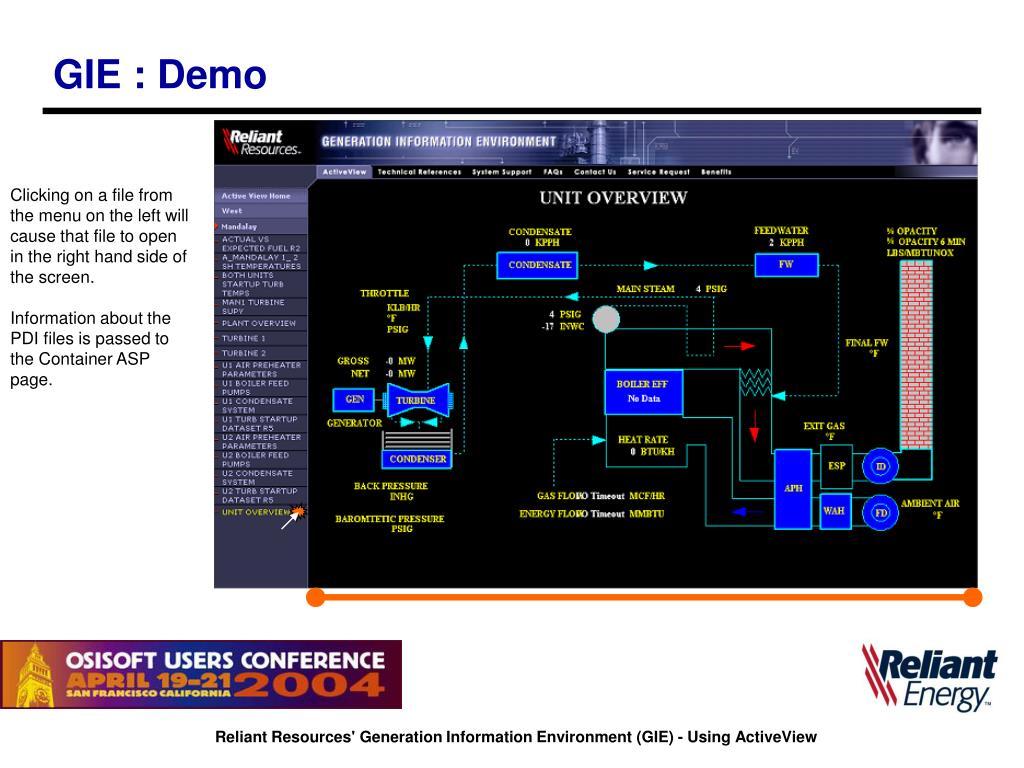Click the FD fan circle icon
The width and height of the screenshot is (1024, 768).
(x=880, y=513)
